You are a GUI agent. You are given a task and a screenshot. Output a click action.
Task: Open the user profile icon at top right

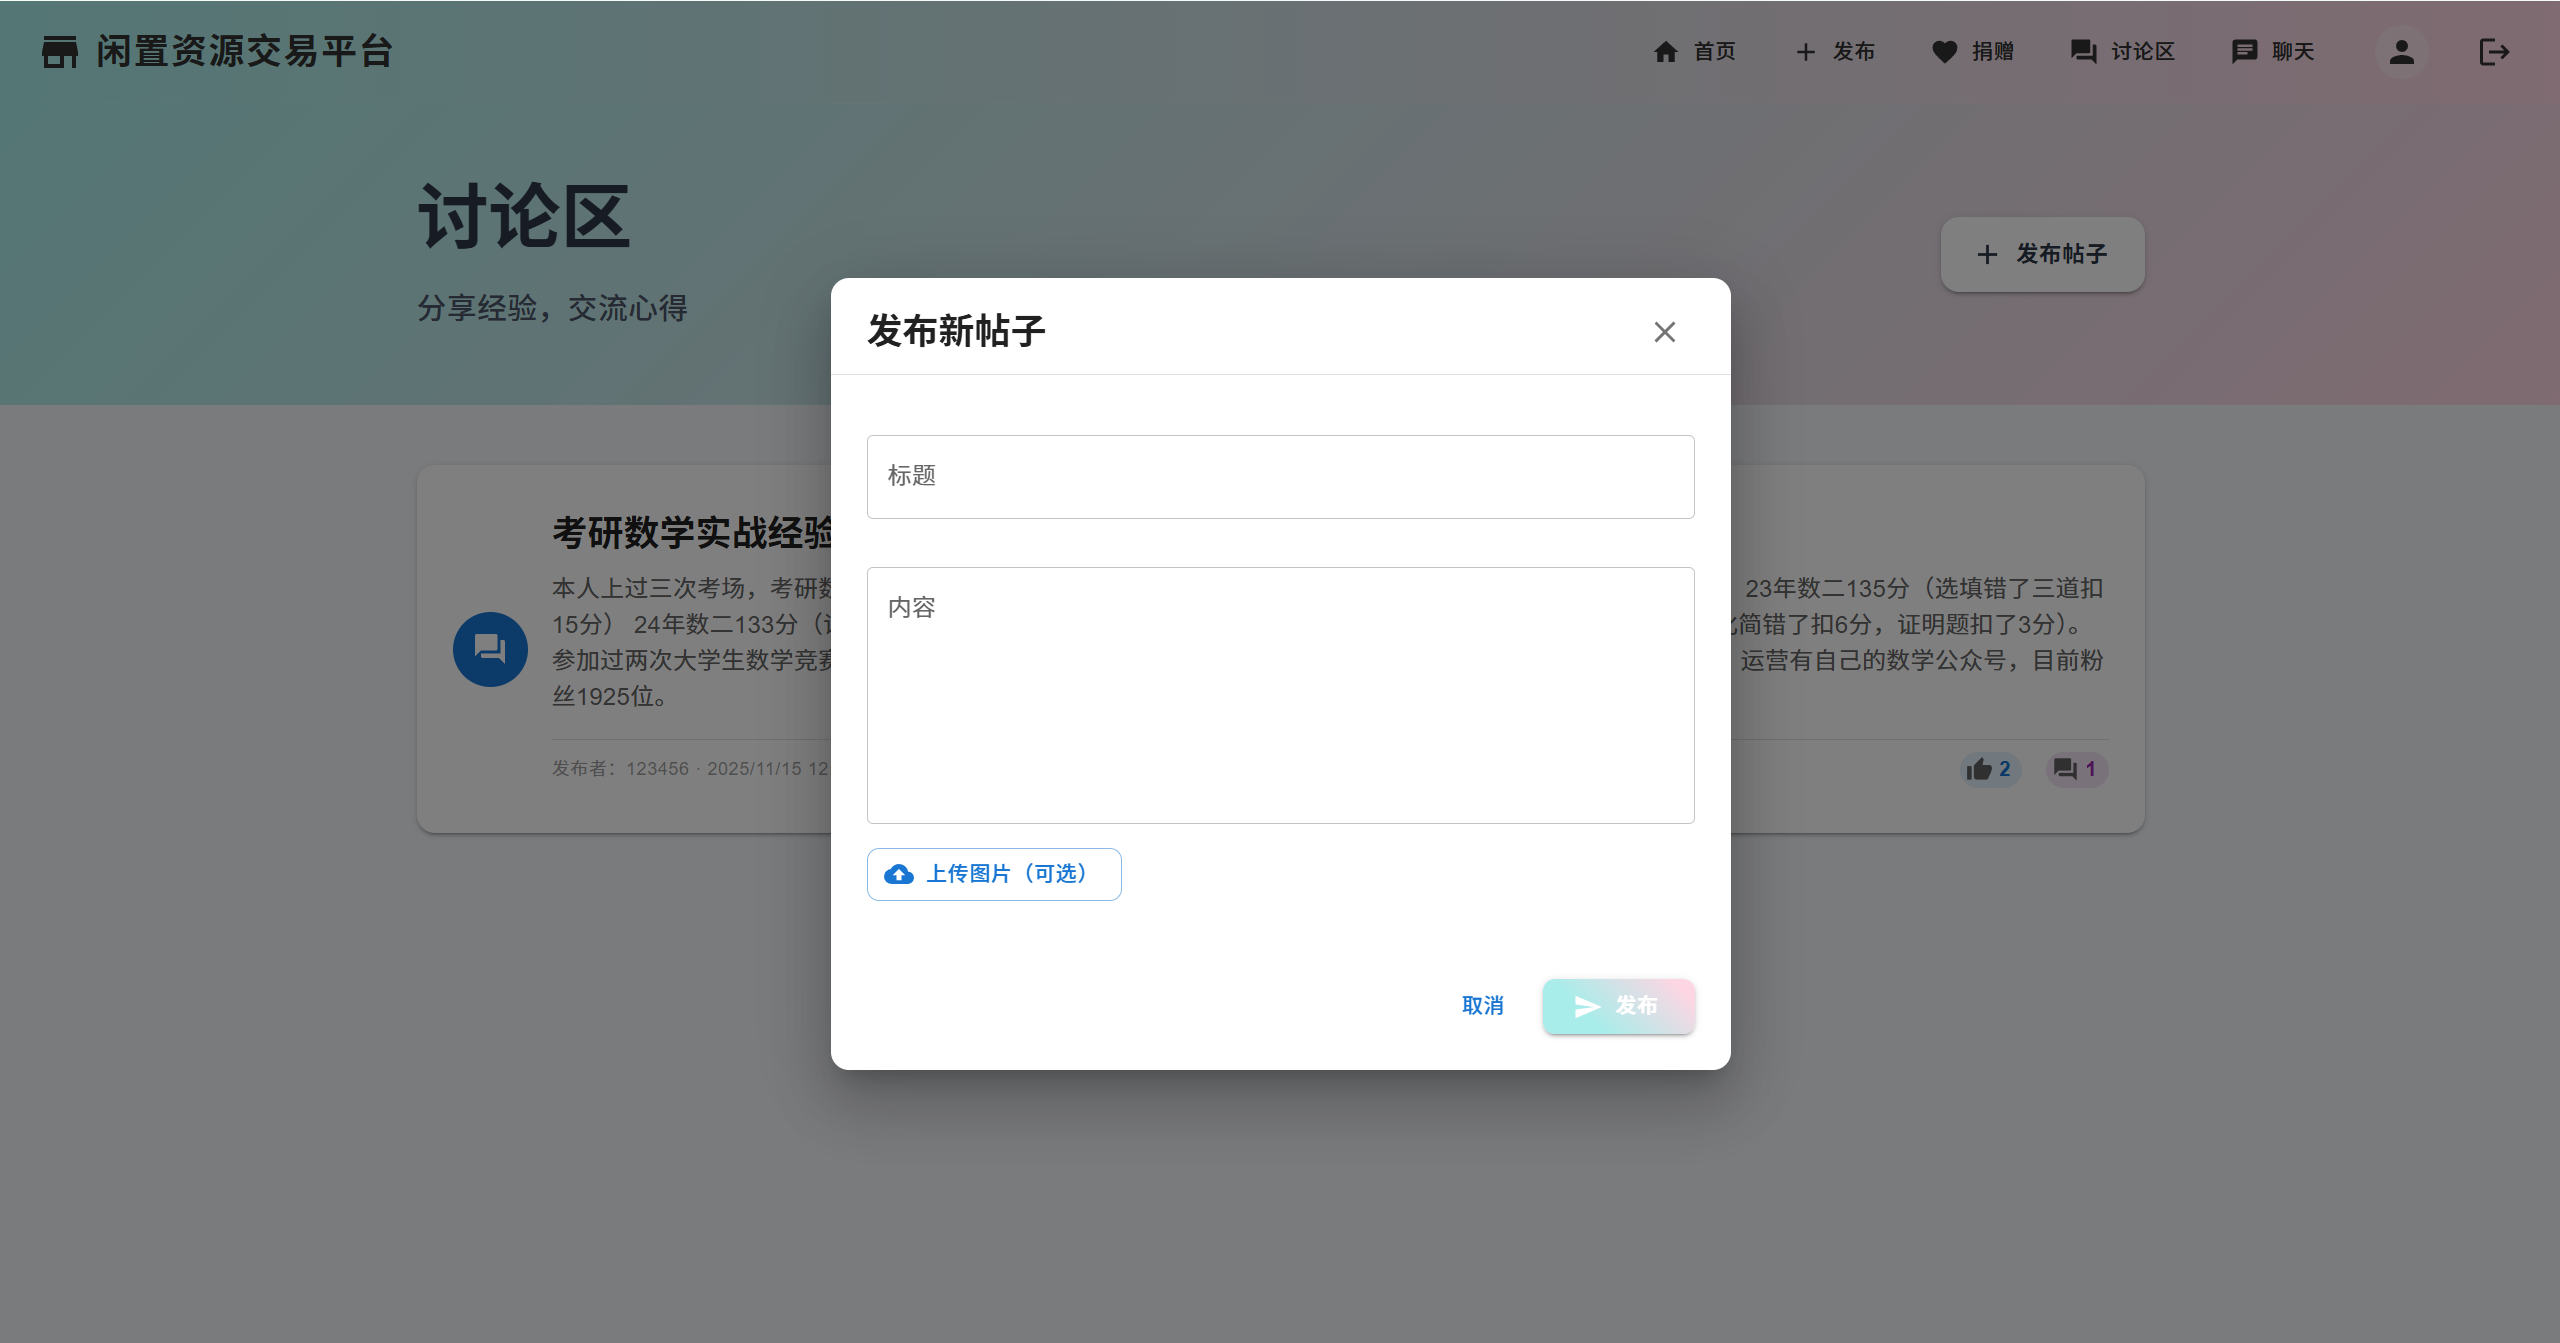pos(2401,52)
